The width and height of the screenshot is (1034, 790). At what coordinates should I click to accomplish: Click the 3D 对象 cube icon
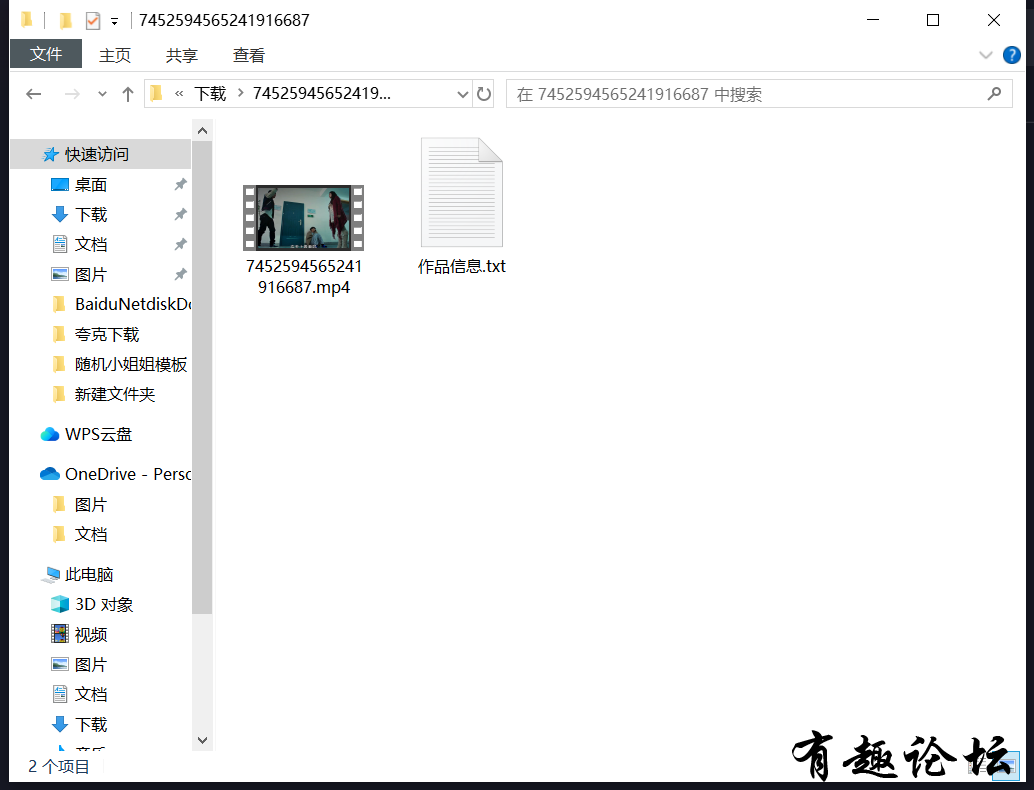[x=59, y=604]
